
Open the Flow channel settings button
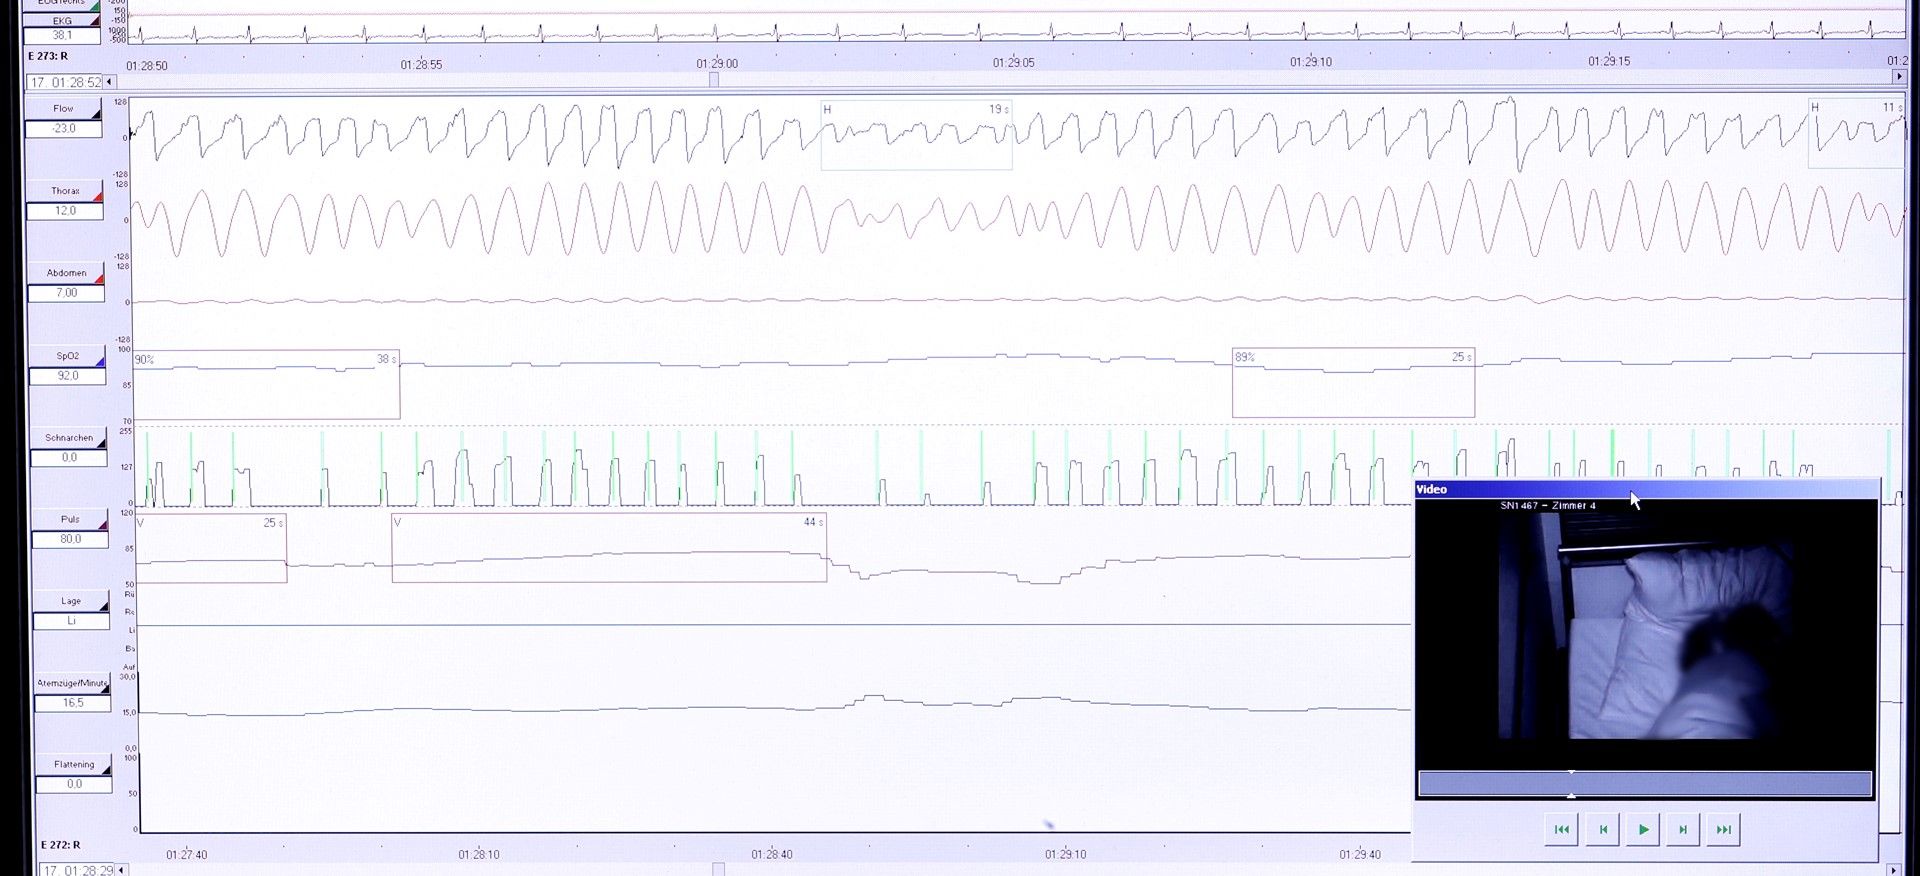(64, 108)
